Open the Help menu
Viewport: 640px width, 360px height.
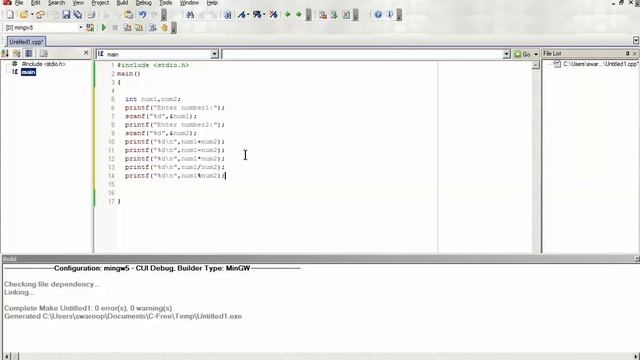click(x=212, y=3)
